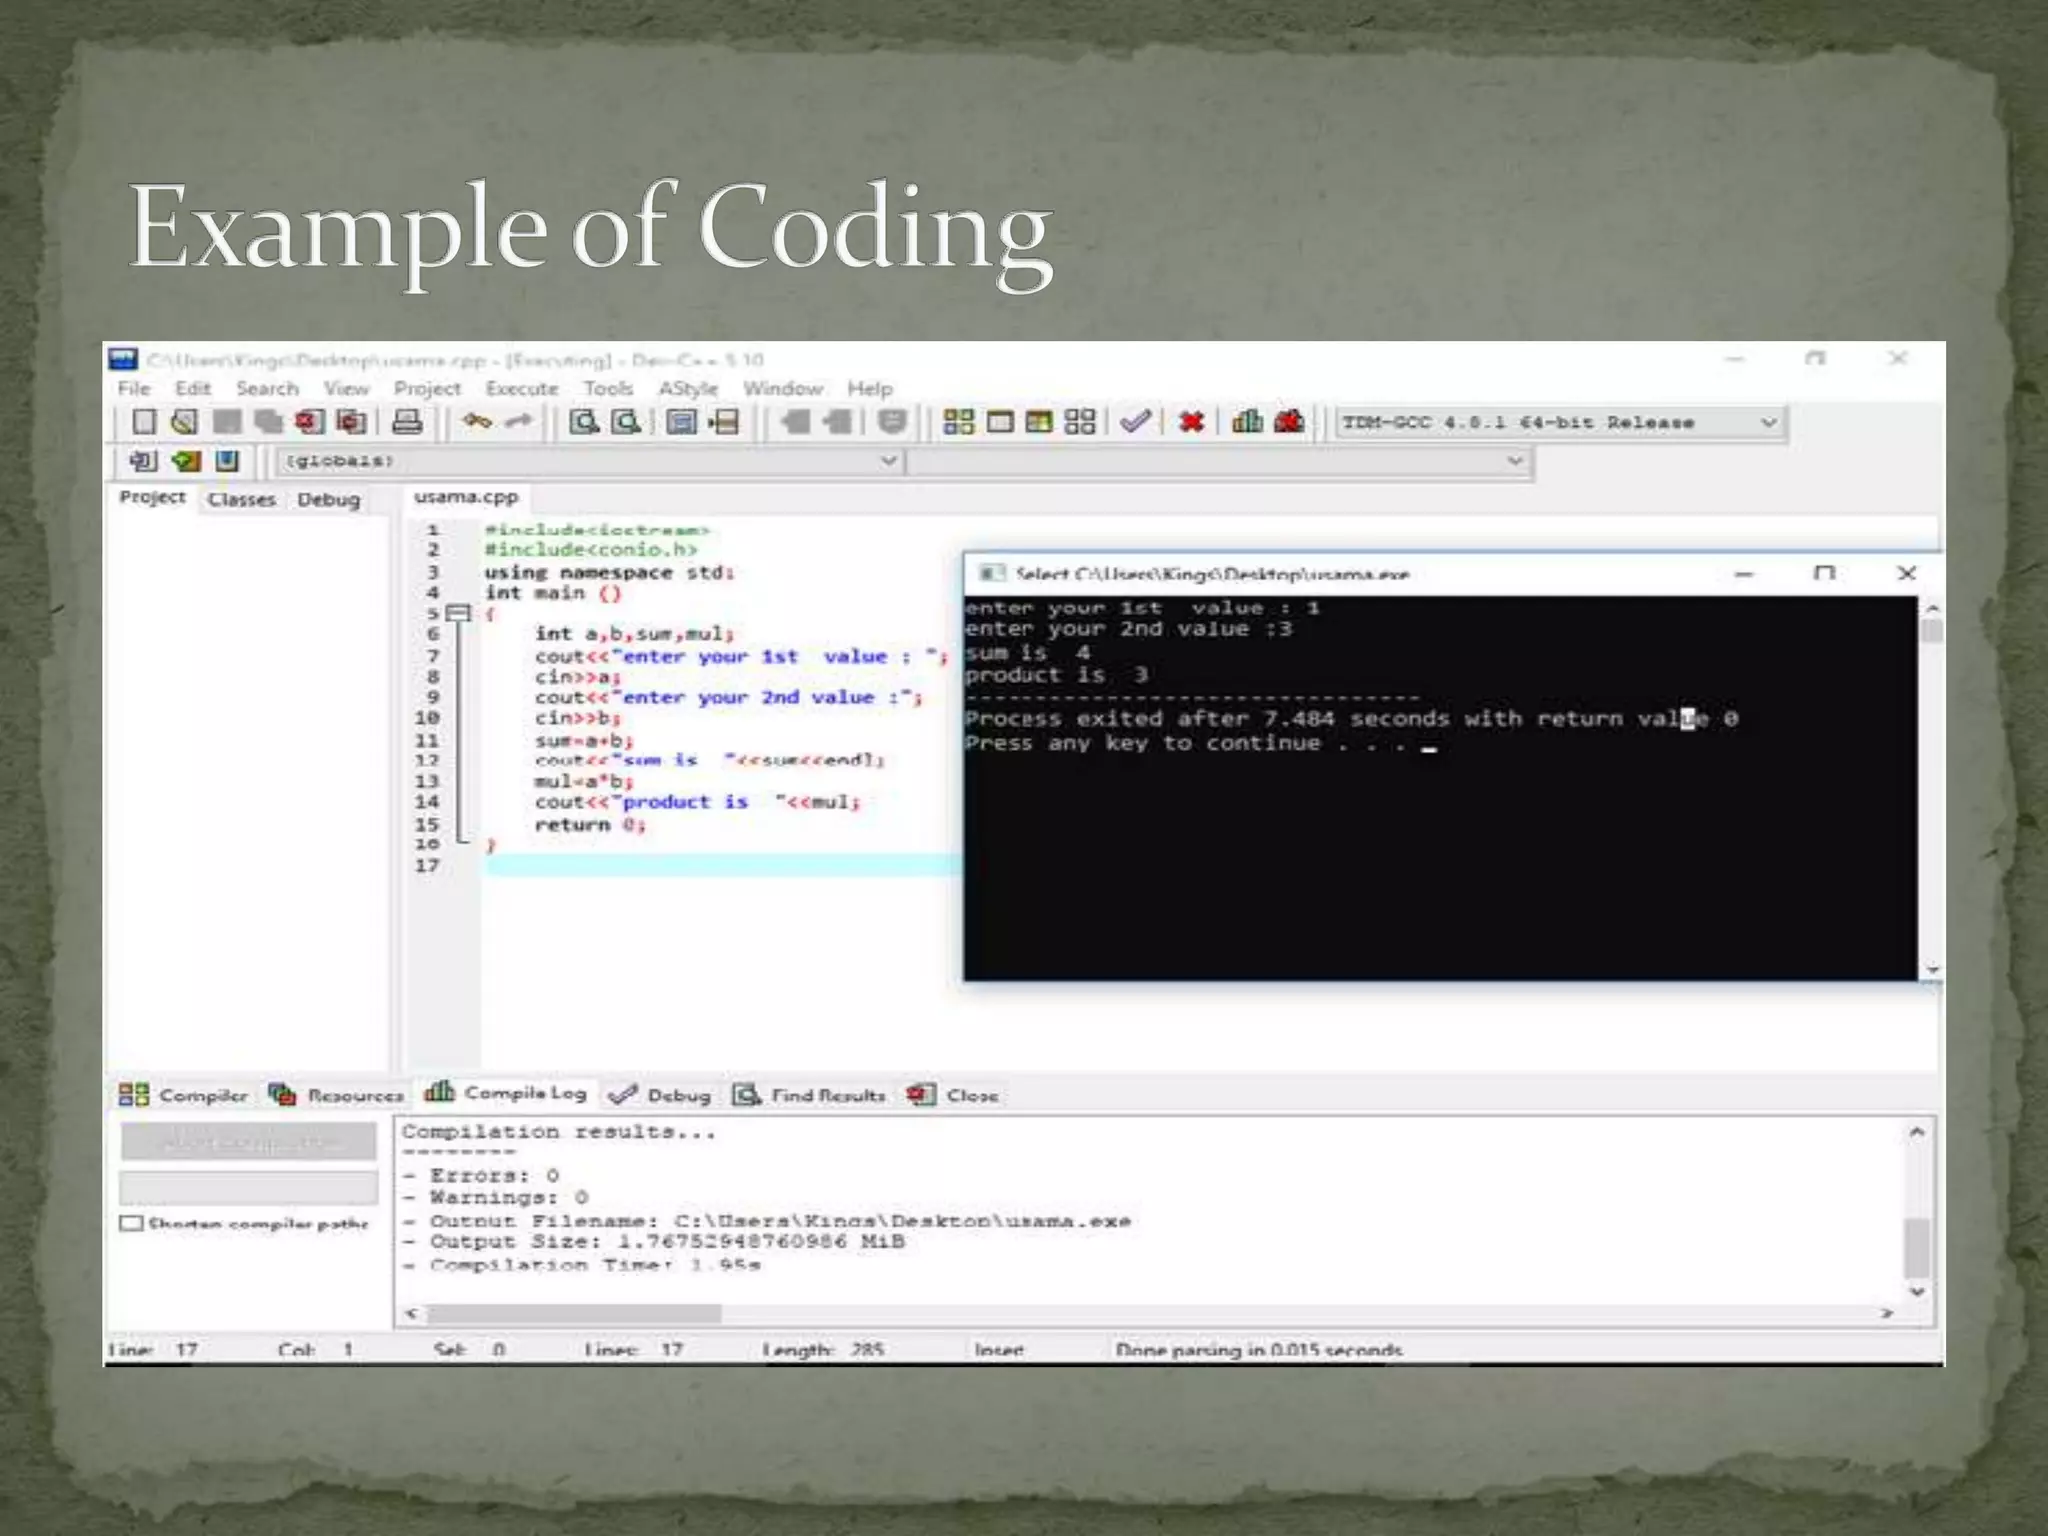Open the Find Results tab
This screenshot has width=2048, height=1536.
810,1096
